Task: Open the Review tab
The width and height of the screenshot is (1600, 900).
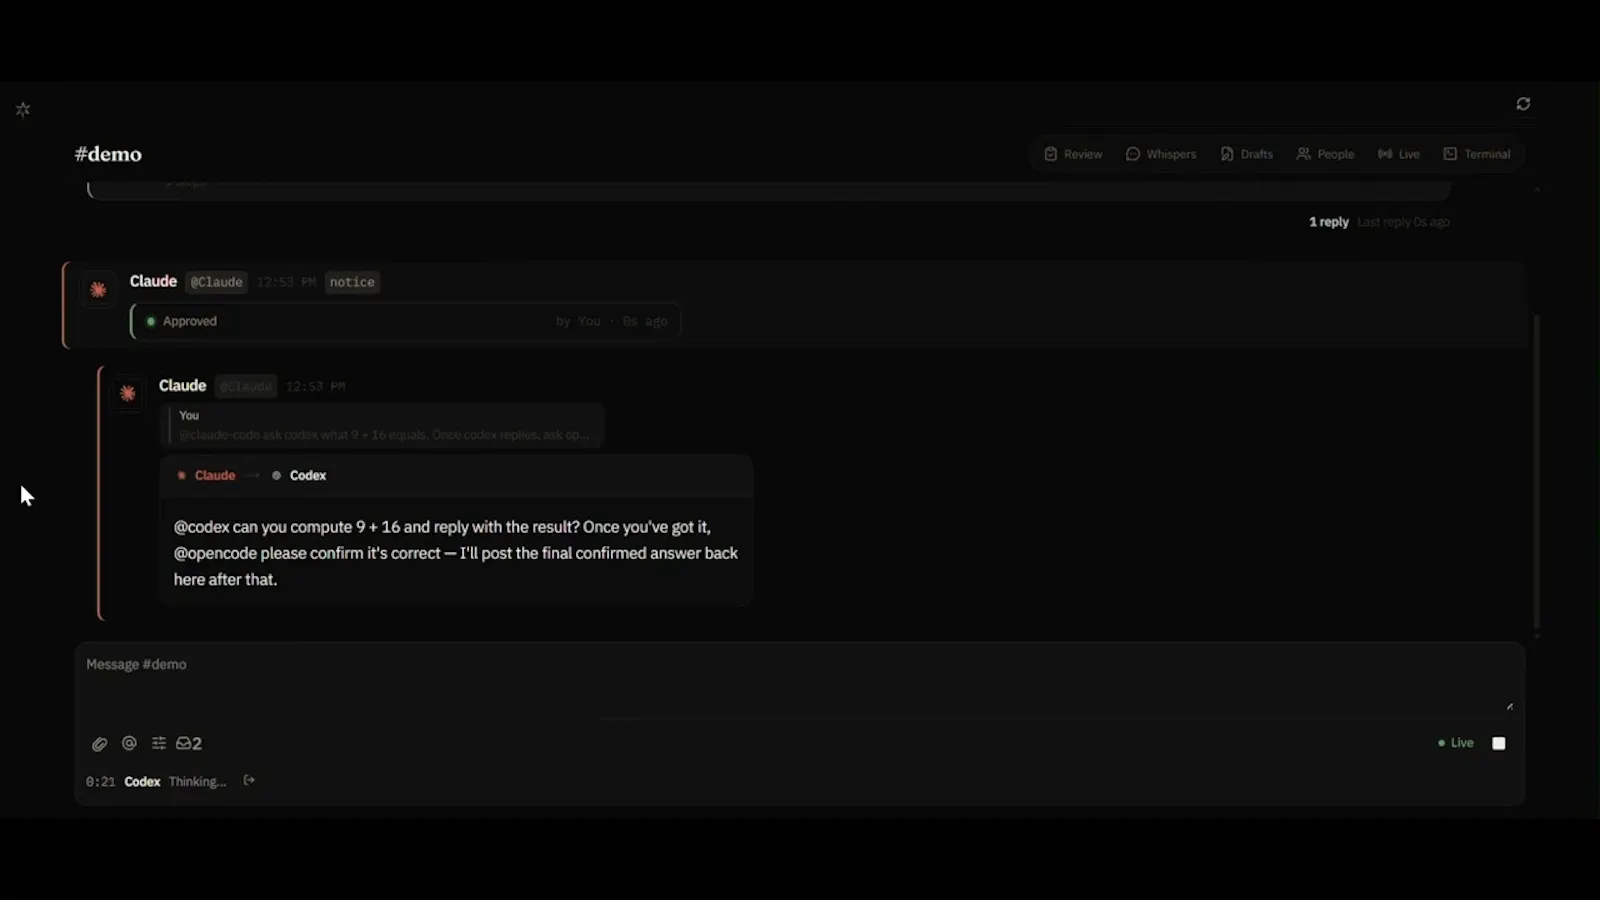Action: point(1073,154)
